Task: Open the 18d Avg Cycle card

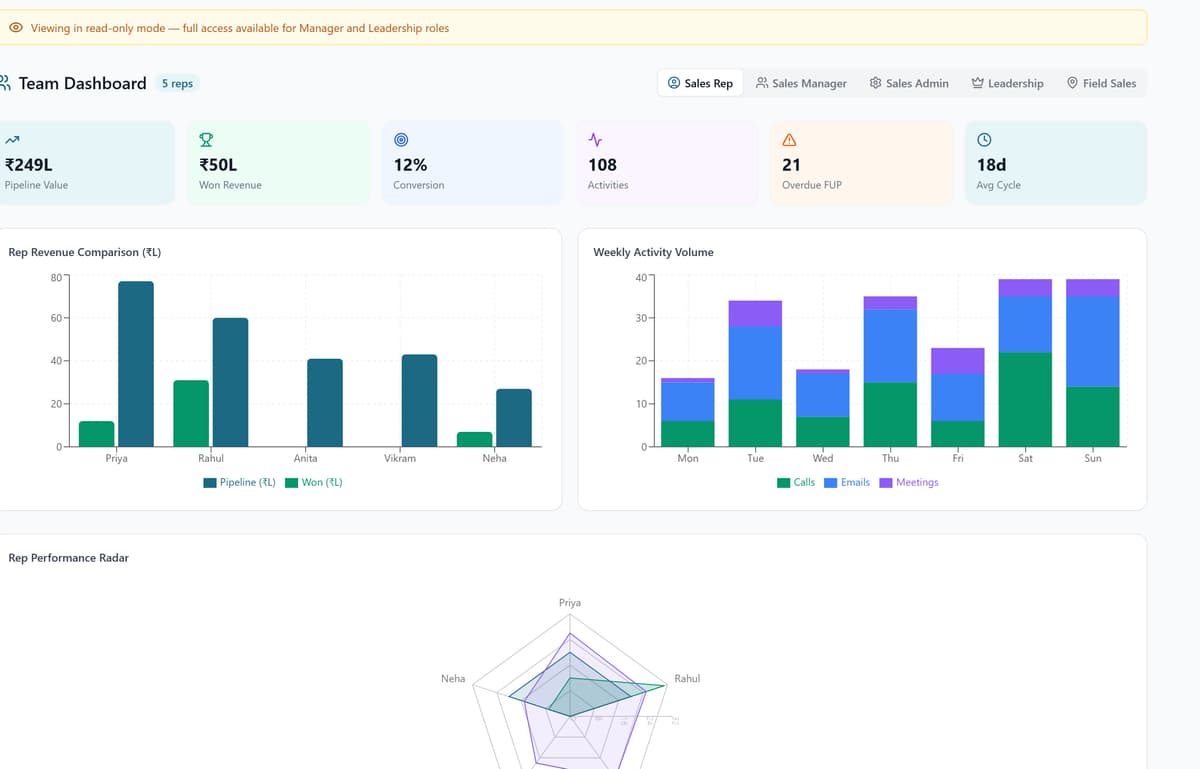Action: point(1055,163)
